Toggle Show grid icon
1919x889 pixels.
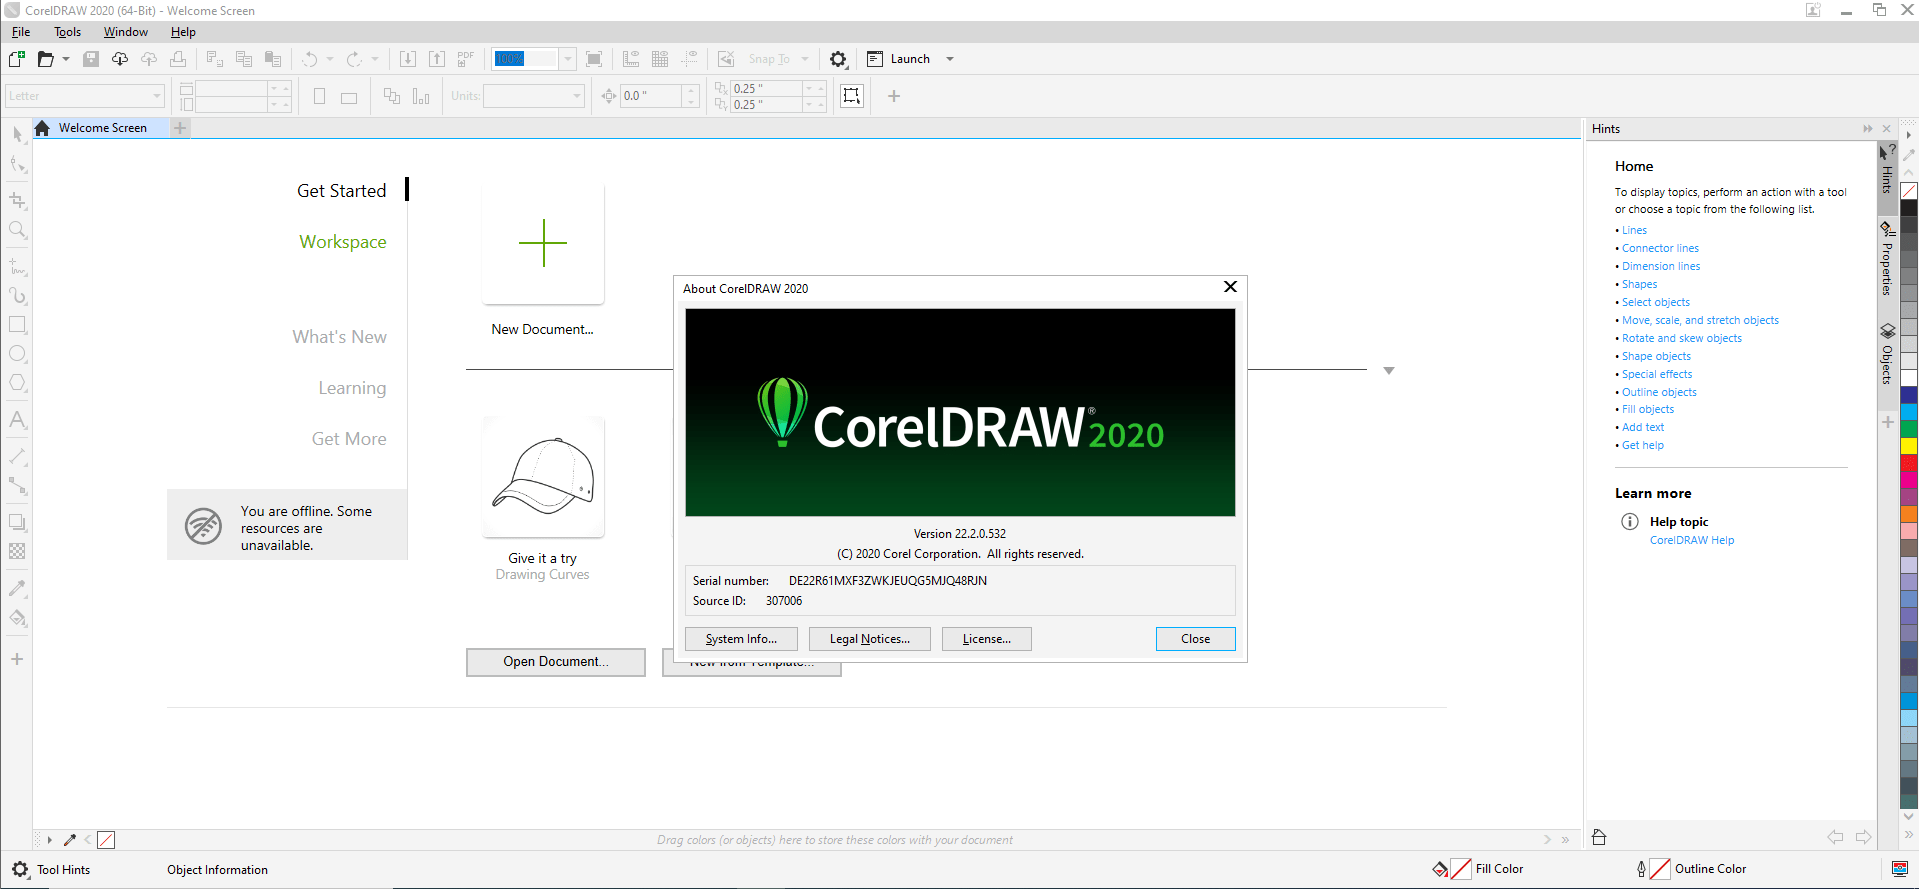tap(660, 59)
